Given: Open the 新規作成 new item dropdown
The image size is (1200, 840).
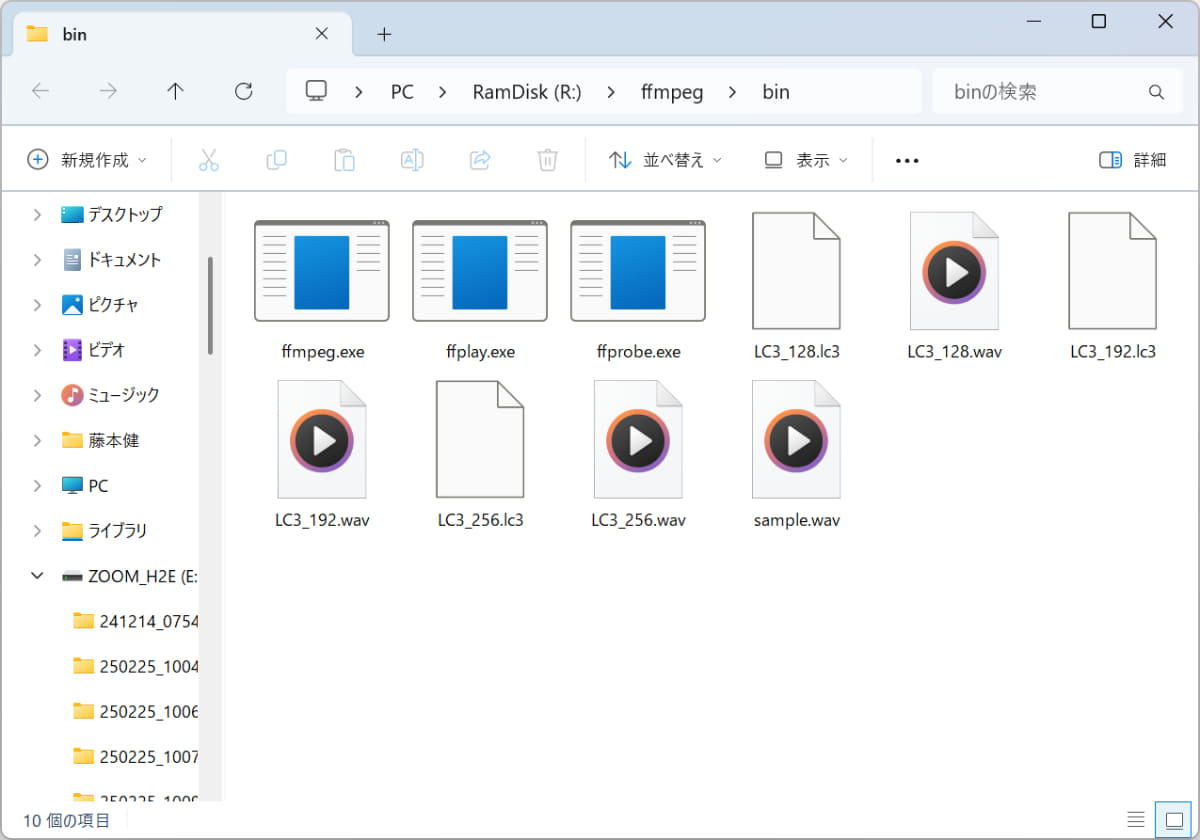Looking at the screenshot, I should coord(87,160).
